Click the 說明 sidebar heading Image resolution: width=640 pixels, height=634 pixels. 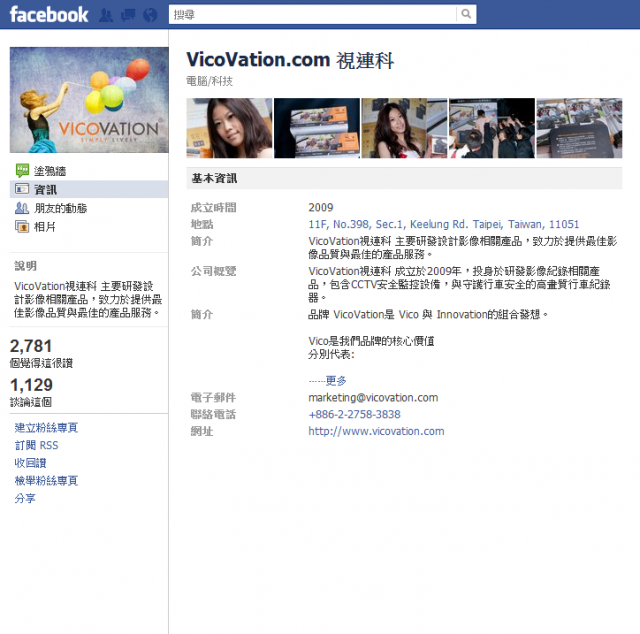click(25, 266)
